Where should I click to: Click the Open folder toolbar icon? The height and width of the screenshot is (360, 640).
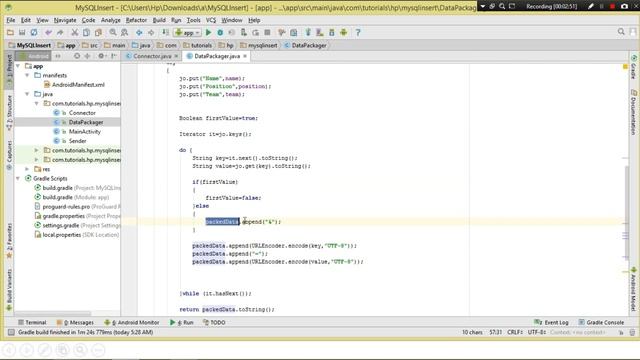click(x=10, y=32)
